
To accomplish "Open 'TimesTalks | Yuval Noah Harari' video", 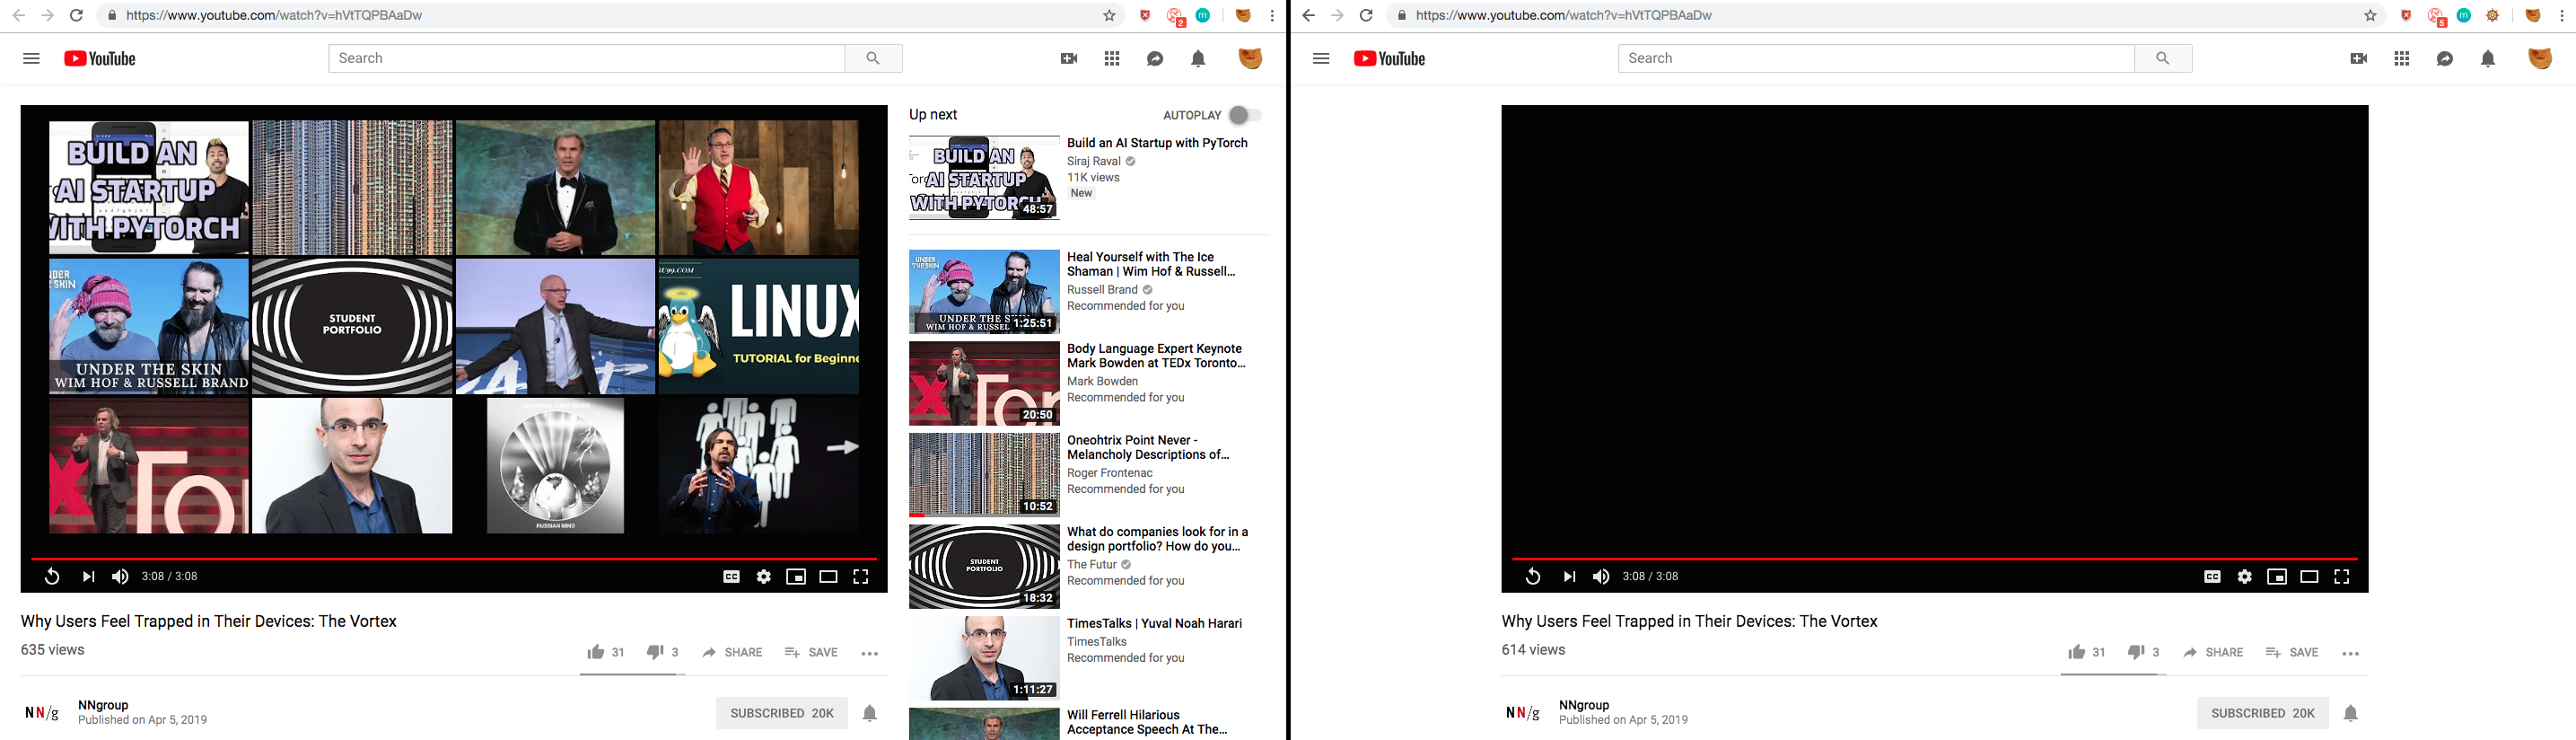I will pyautogui.click(x=1154, y=623).
